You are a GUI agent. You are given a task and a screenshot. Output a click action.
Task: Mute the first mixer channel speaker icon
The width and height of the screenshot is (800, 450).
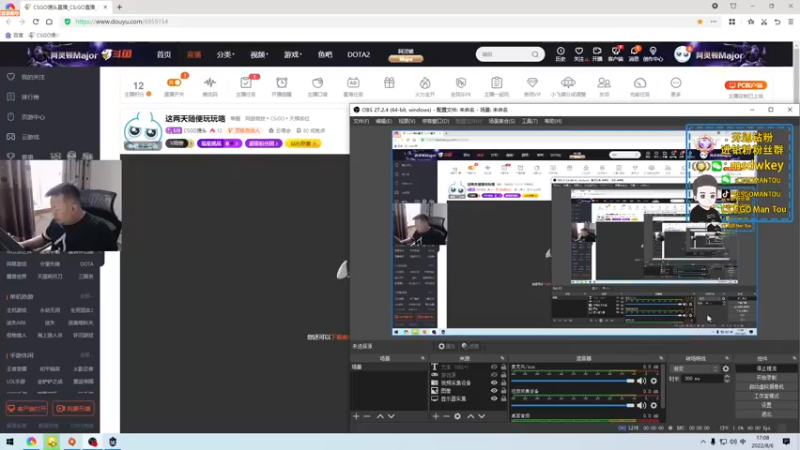click(641, 381)
